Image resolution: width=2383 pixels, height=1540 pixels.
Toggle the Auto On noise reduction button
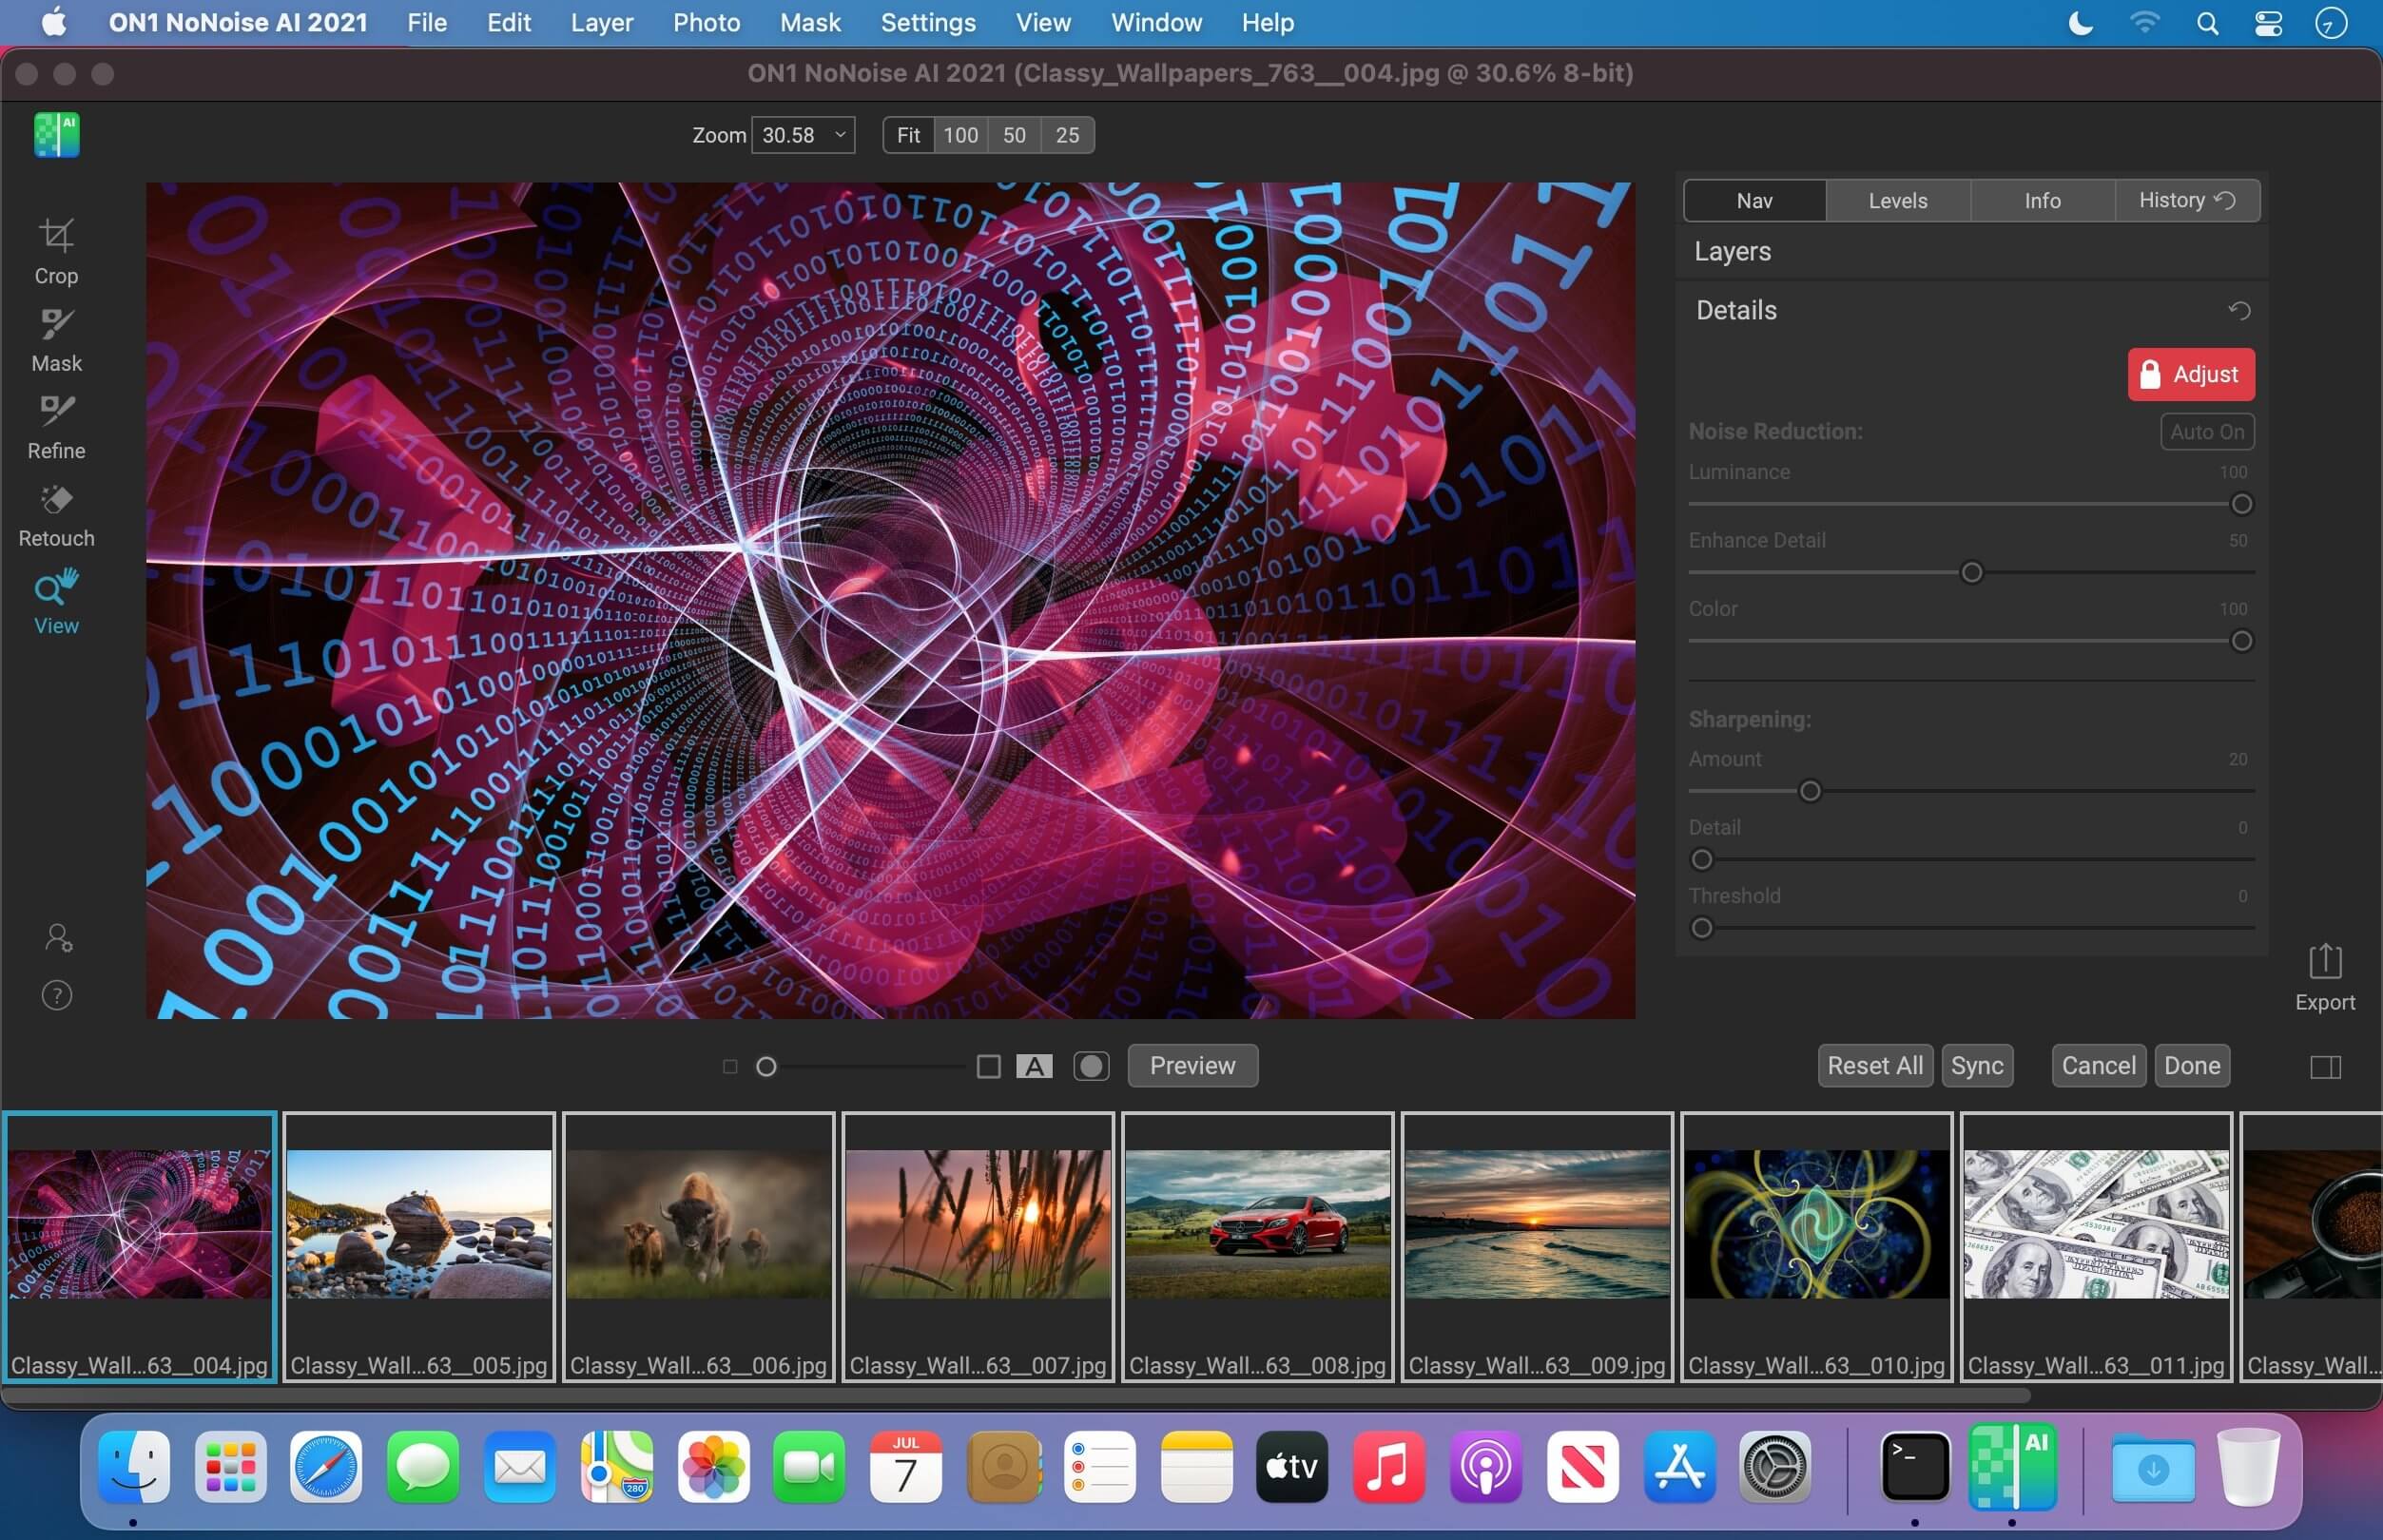click(x=2206, y=432)
